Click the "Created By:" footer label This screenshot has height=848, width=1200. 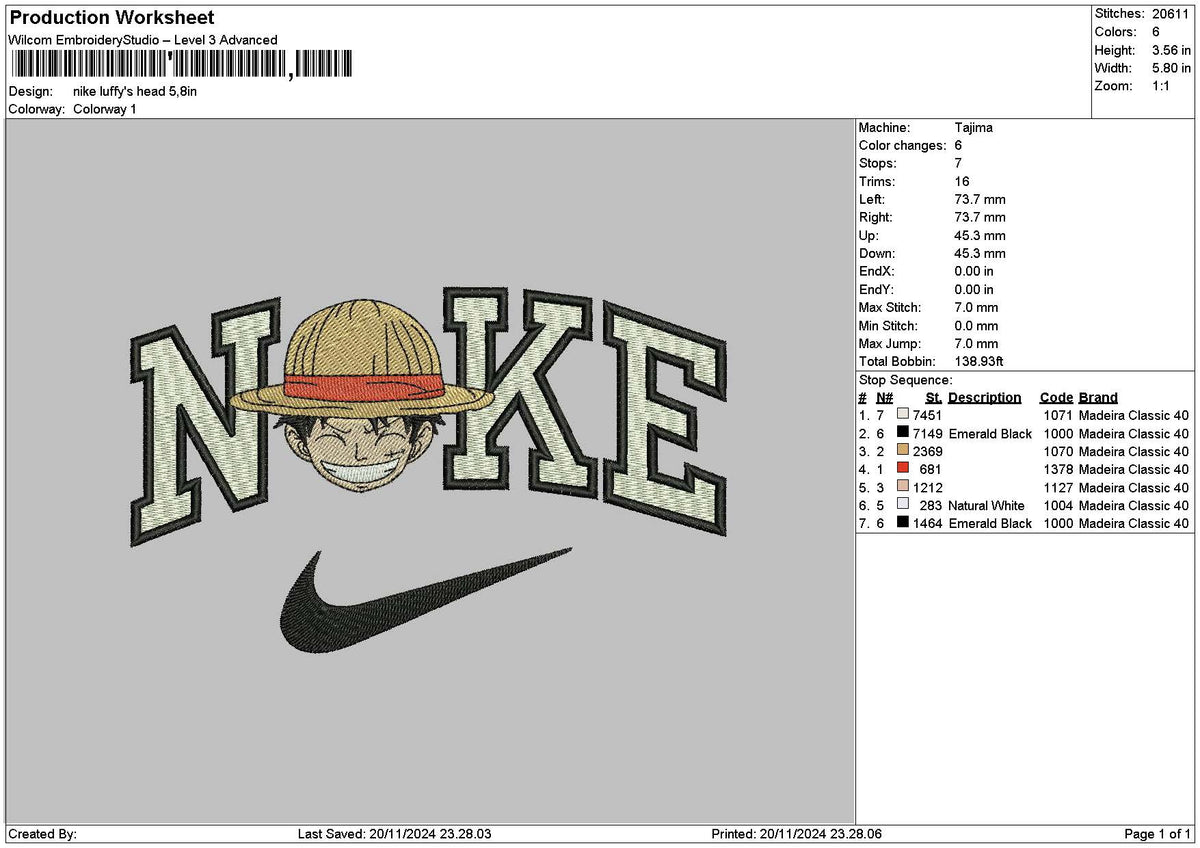tap(42, 834)
